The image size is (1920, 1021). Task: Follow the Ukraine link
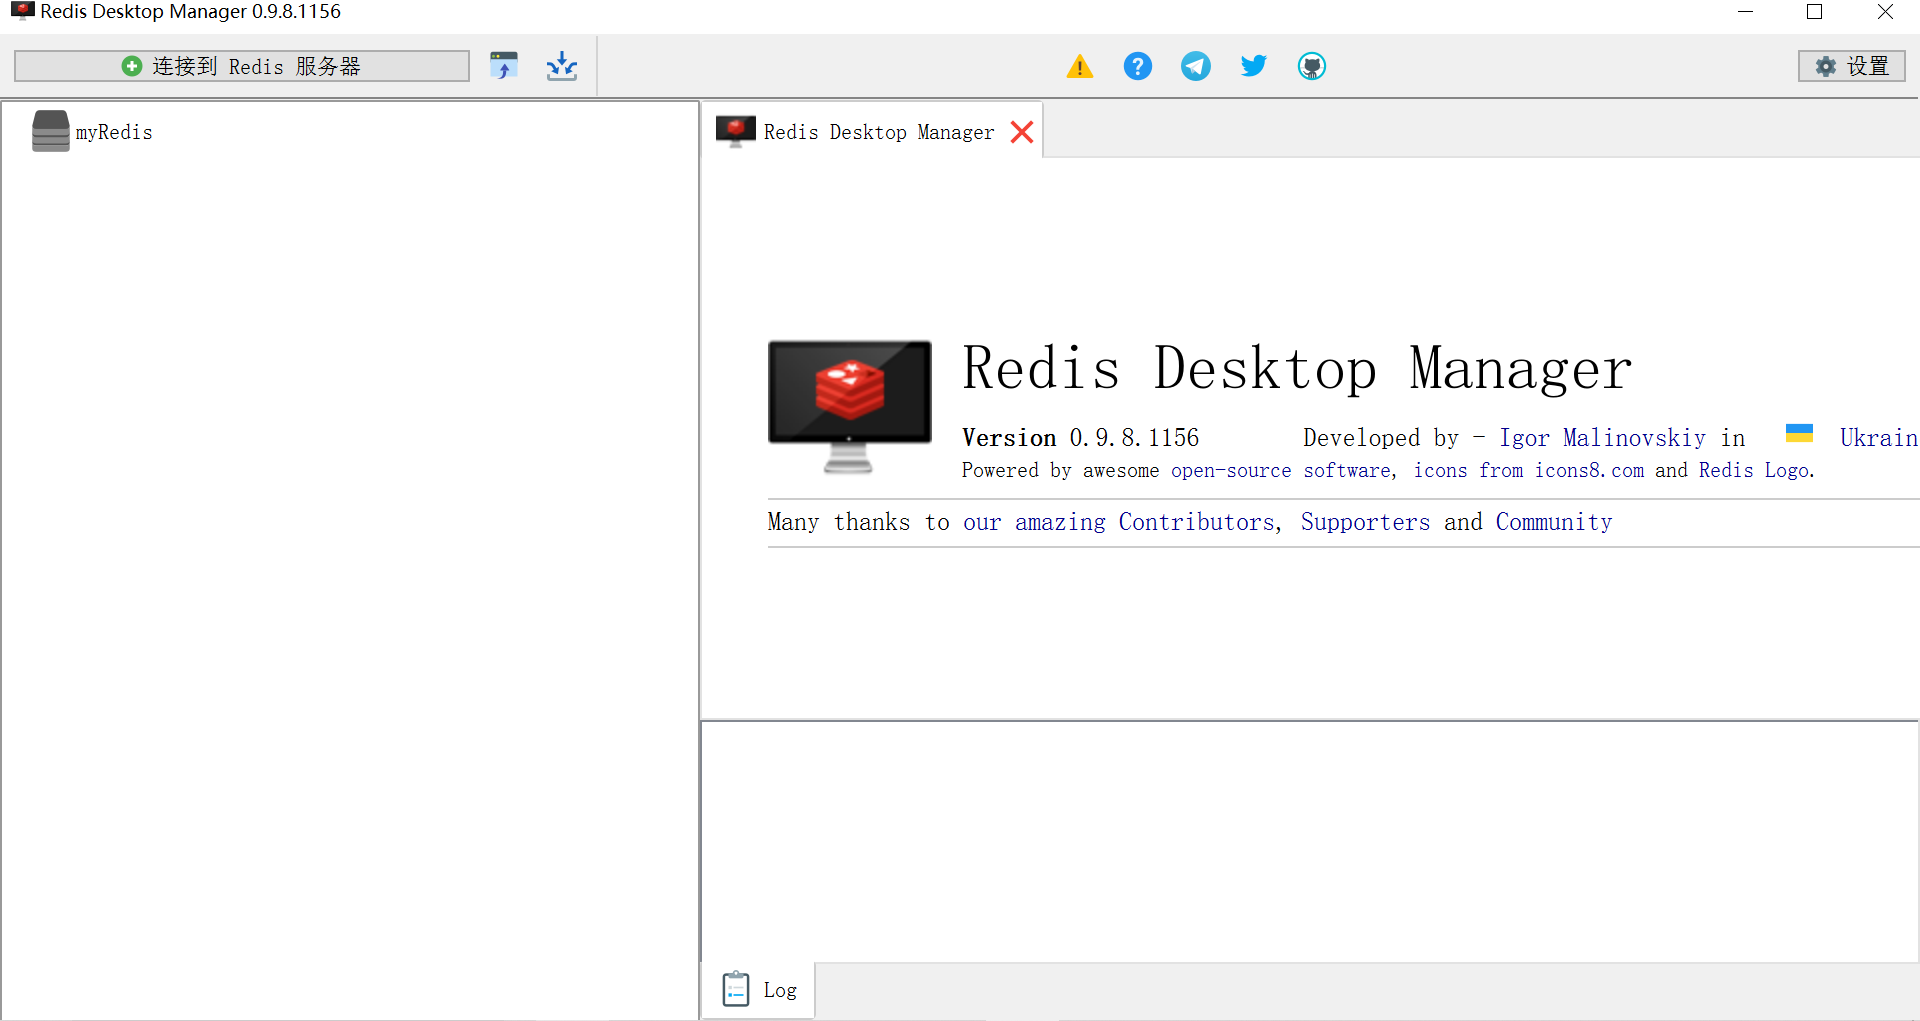pos(1879,438)
